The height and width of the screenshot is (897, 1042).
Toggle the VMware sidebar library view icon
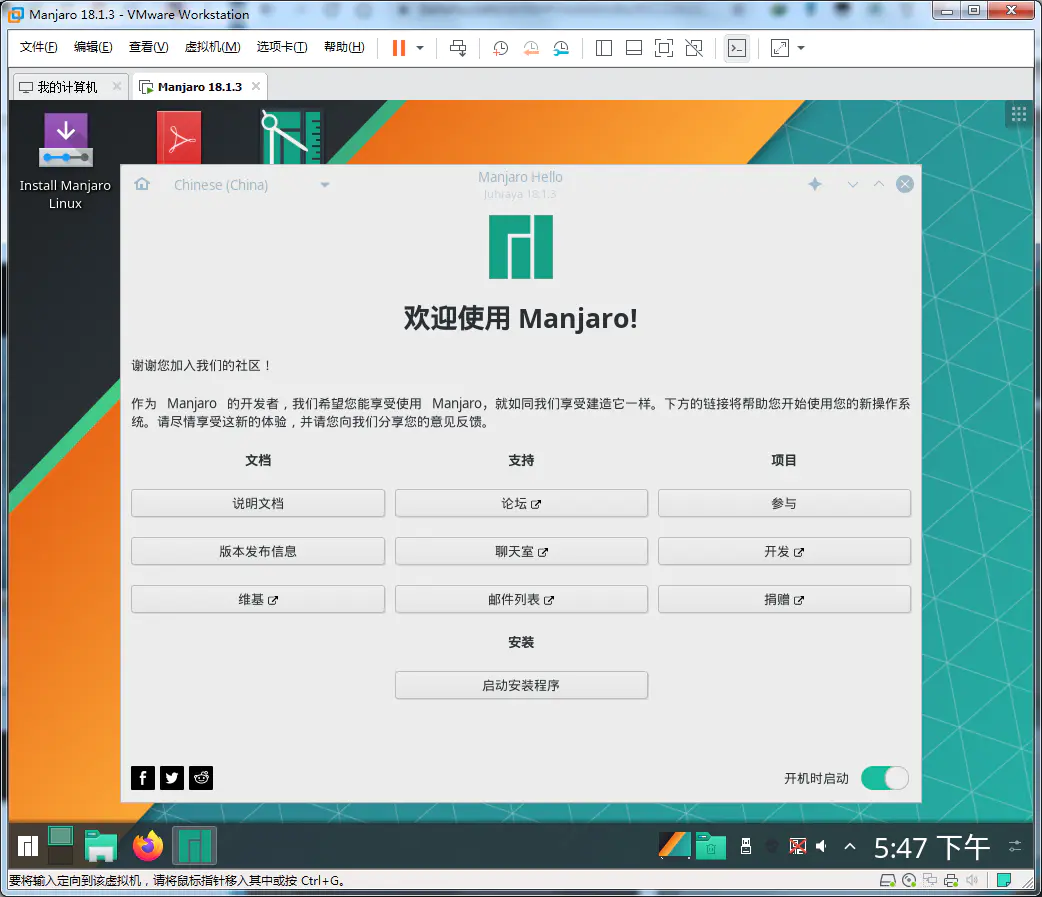click(x=603, y=48)
